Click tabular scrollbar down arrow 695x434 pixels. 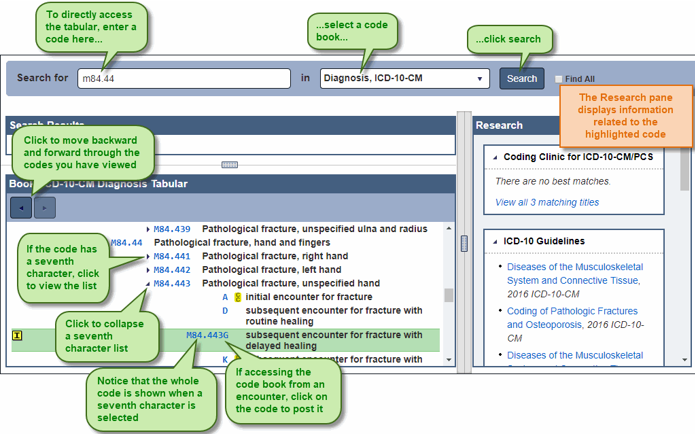(x=449, y=360)
